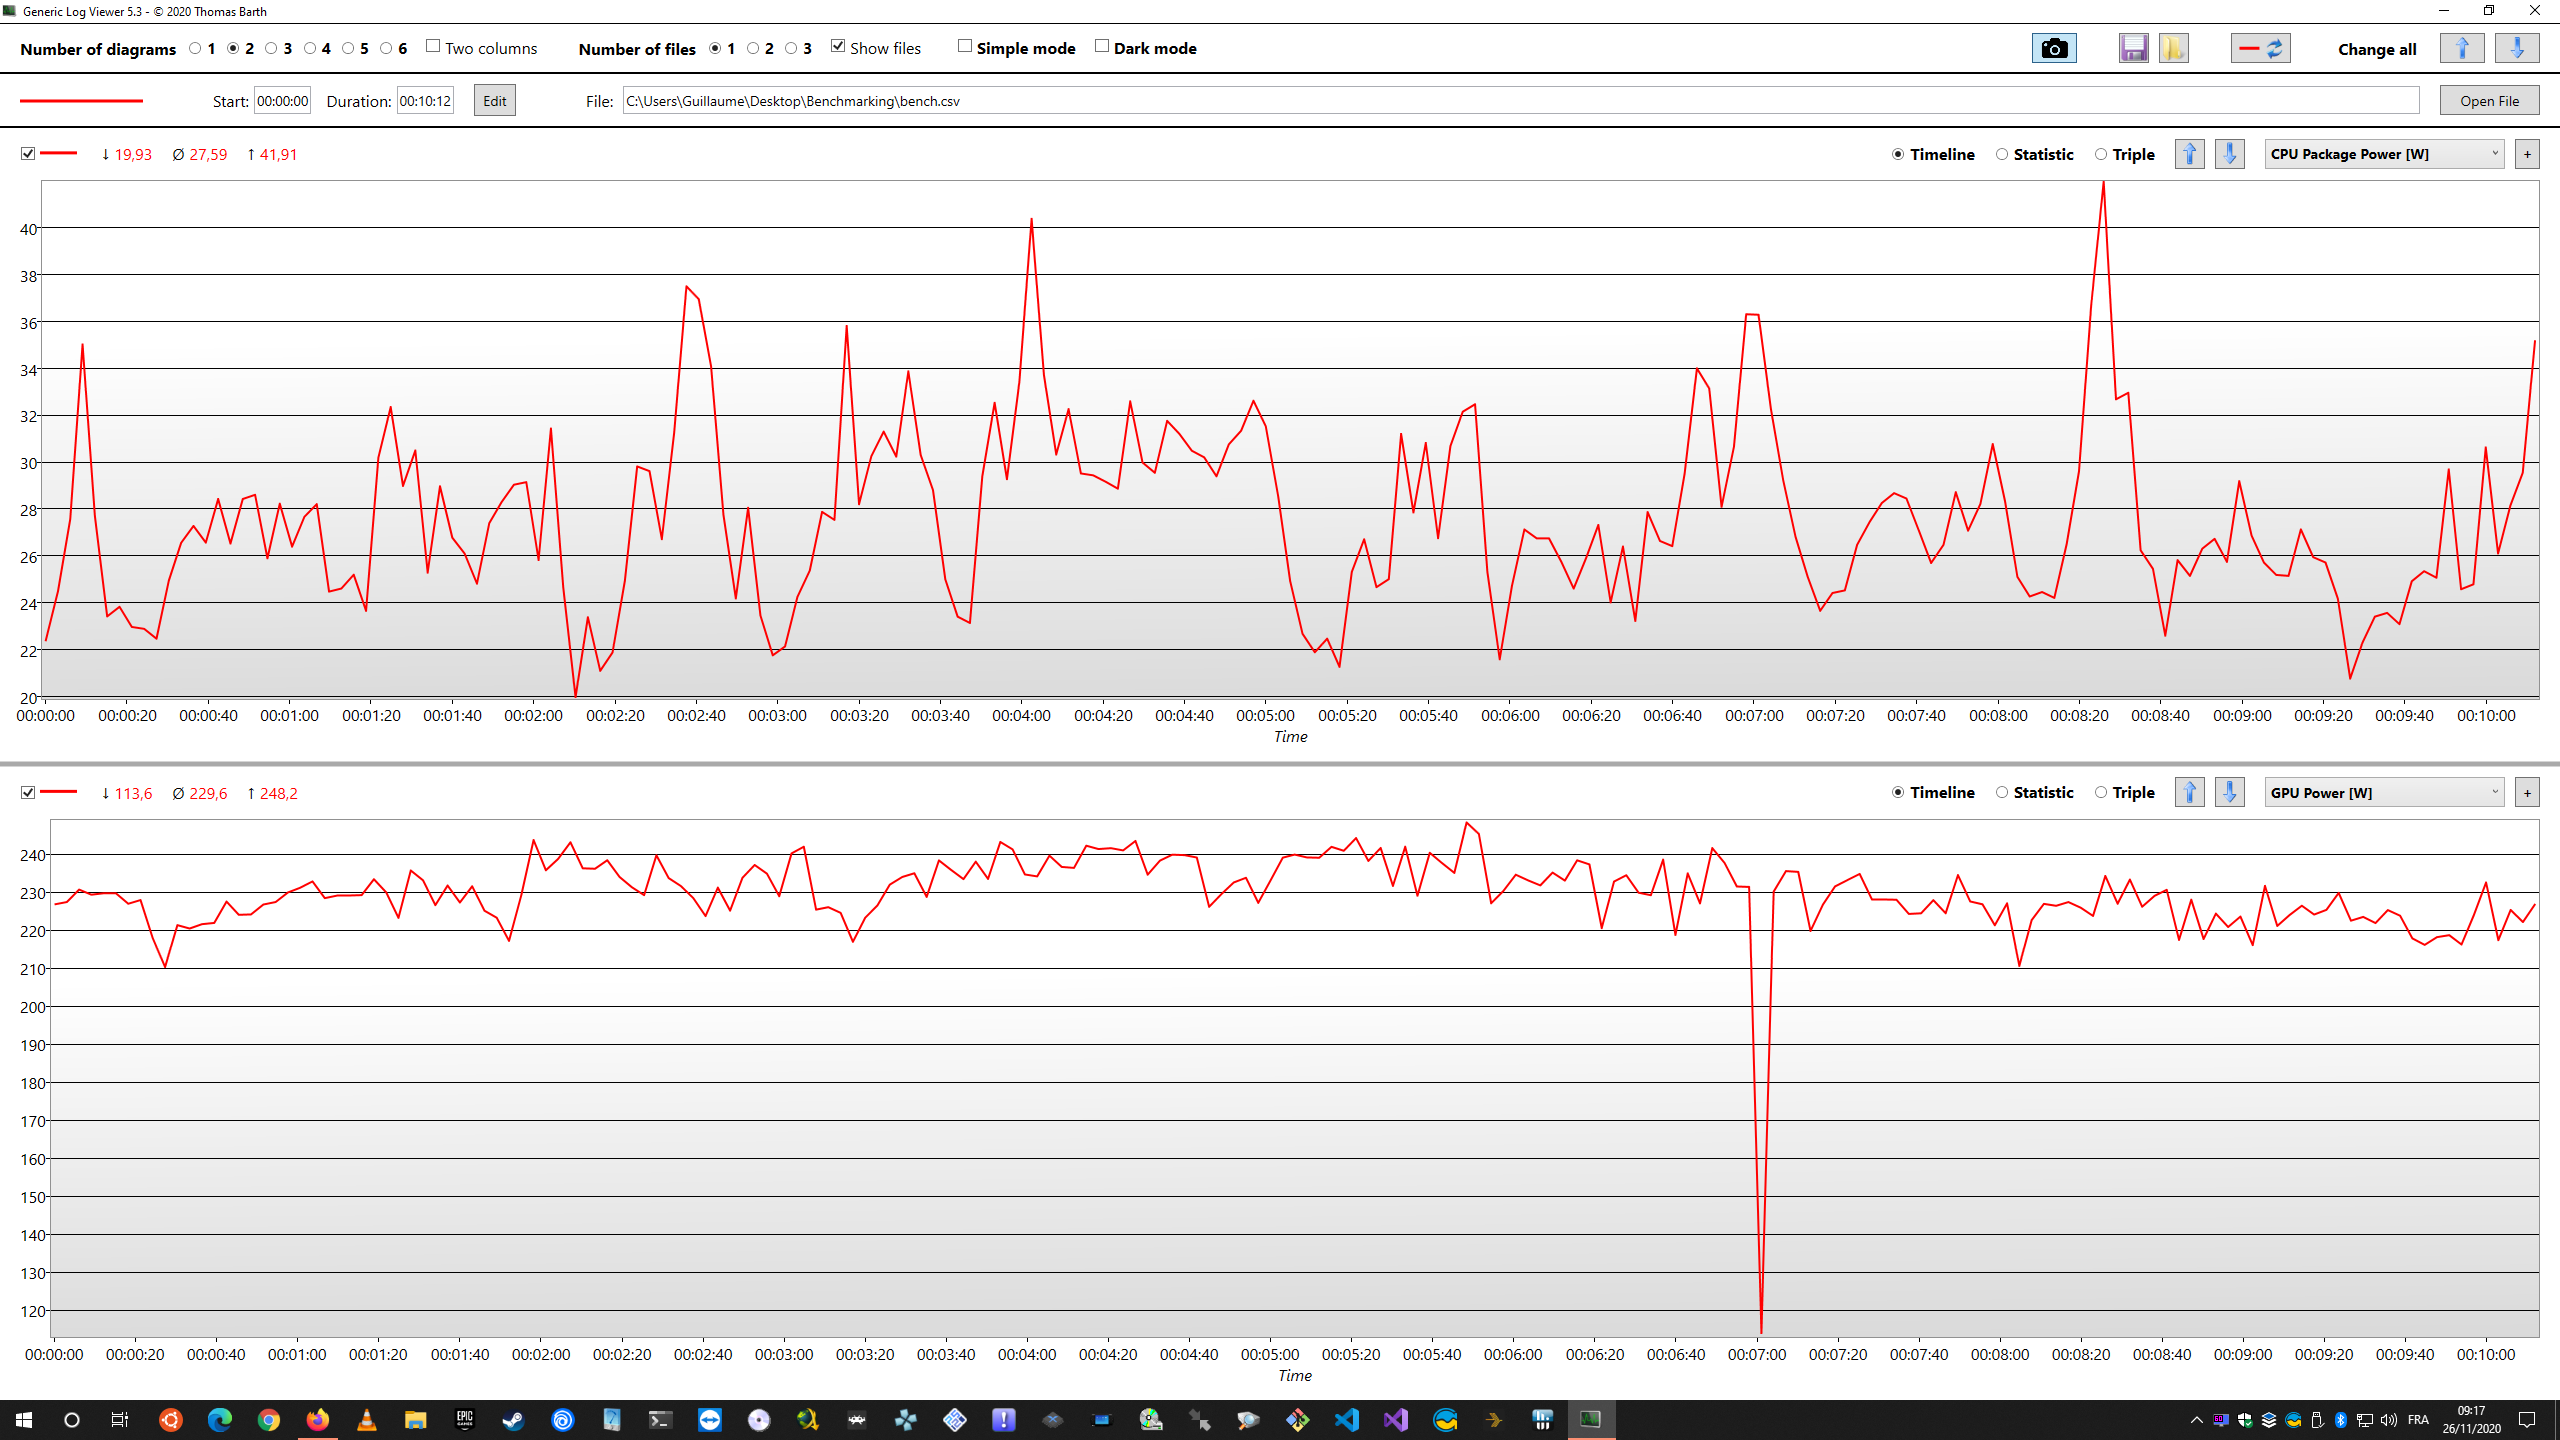
Task: Enable Dark mode checkbox
Action: tap(1102, 47)
